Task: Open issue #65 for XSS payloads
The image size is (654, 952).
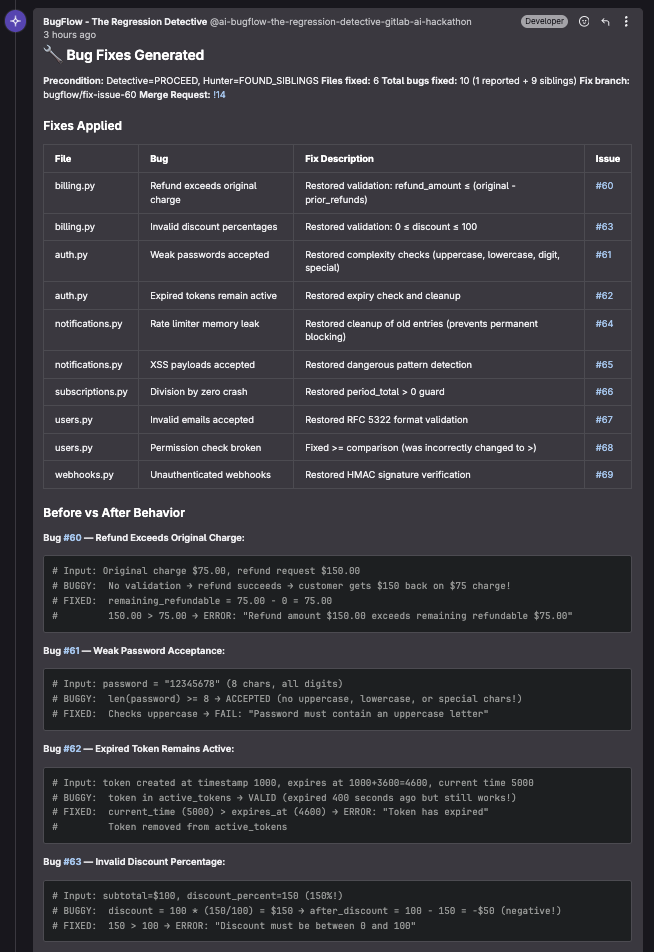Action: (x=604, y=365)
